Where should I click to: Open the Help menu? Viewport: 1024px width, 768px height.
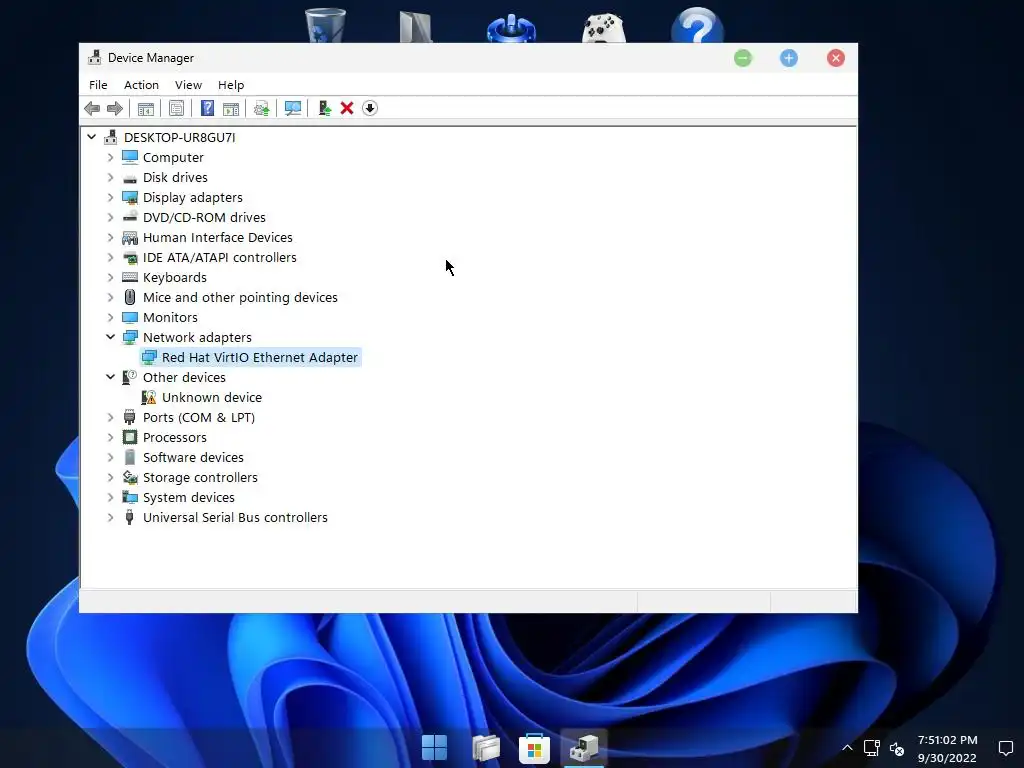pos(231,85)
